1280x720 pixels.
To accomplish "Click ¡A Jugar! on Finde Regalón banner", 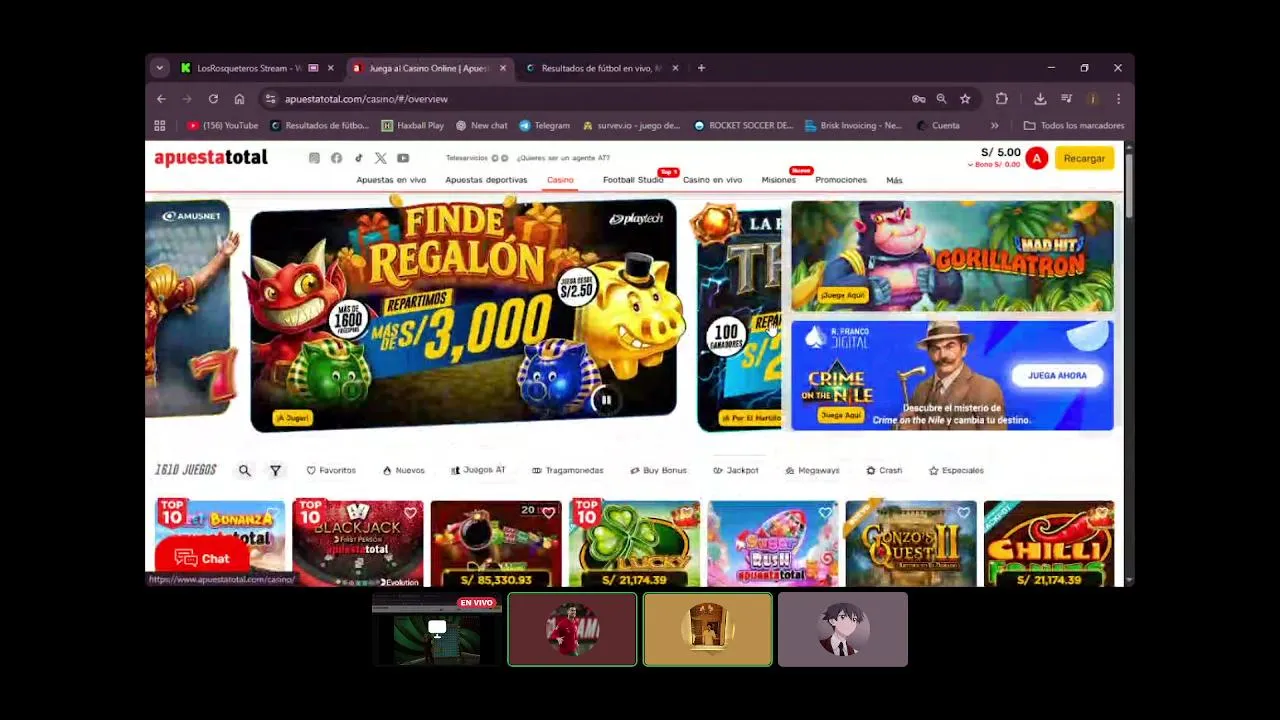I will 292,418.
